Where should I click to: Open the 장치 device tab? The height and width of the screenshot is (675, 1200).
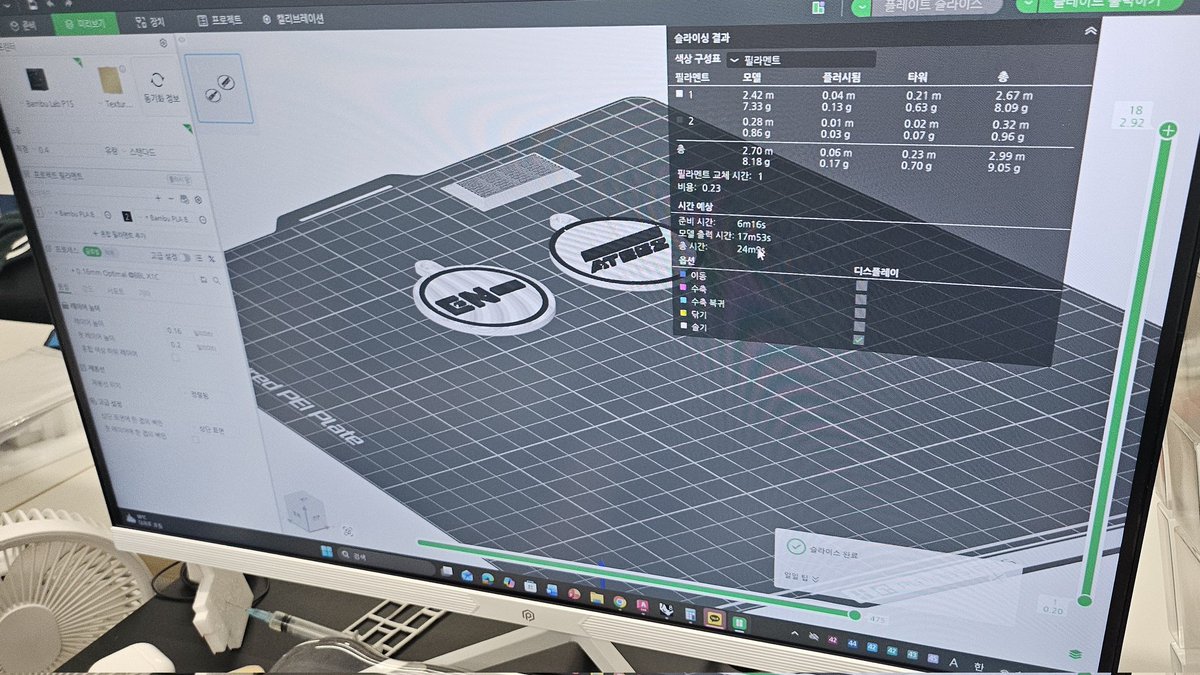pos(149,20)
